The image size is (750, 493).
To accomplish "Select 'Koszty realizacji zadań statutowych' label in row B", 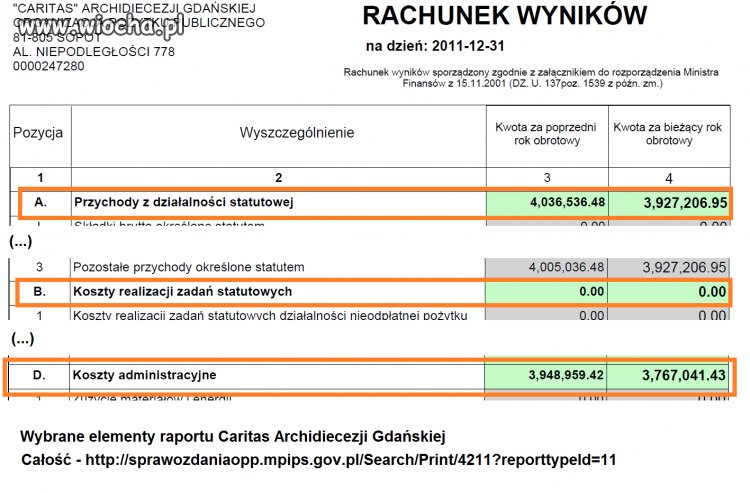I will point(182,292).
